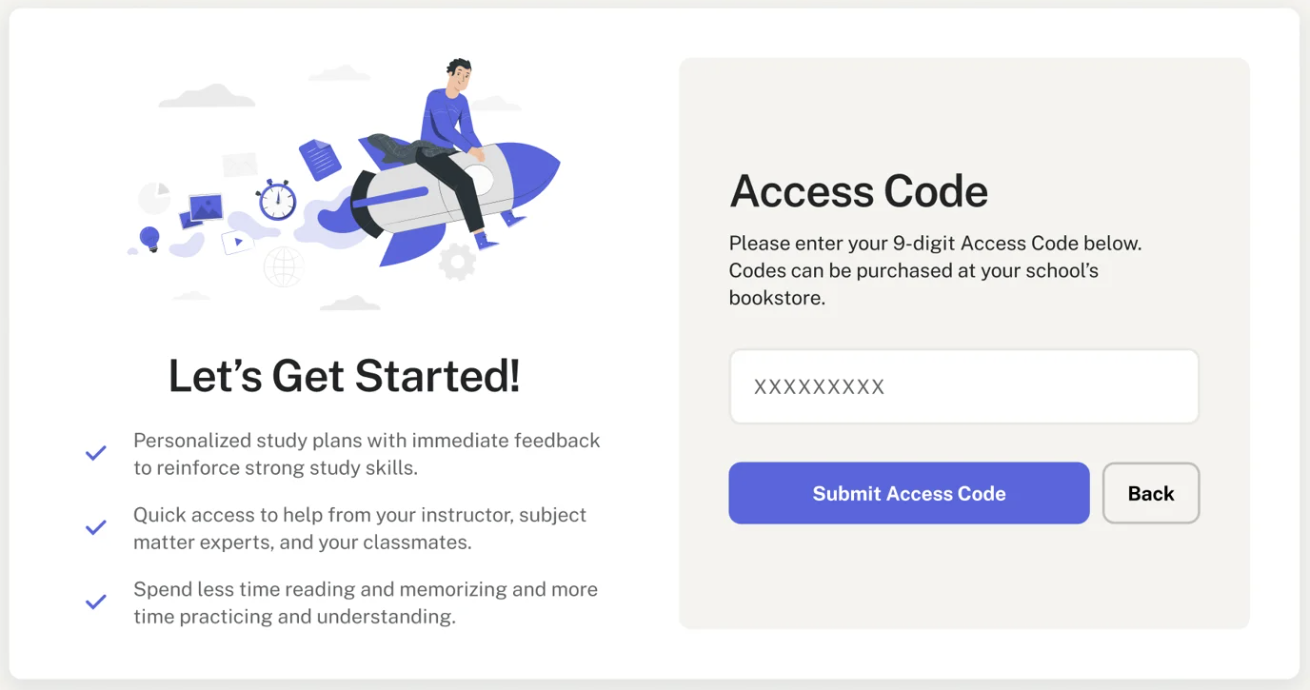The image size is (1310, 690).
Task: Click the checkmark beside personalized study plans
Action: coord(95,452)
